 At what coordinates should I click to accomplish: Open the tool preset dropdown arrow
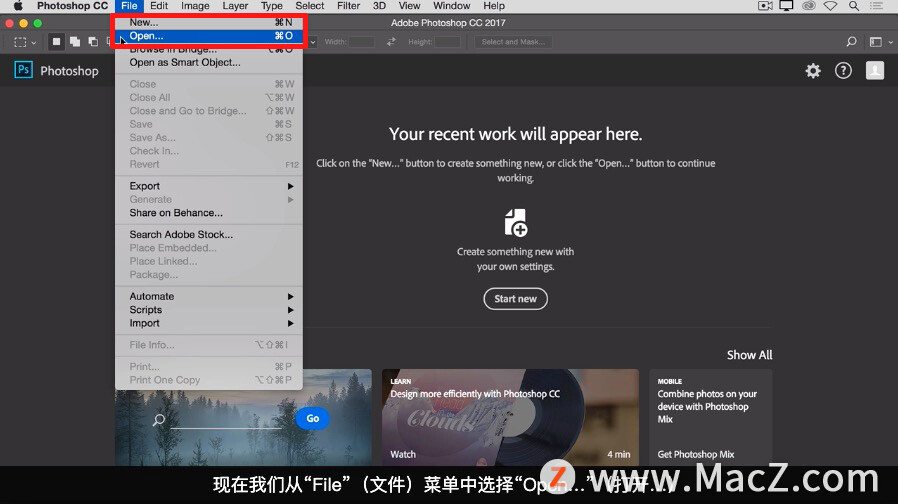34,42
